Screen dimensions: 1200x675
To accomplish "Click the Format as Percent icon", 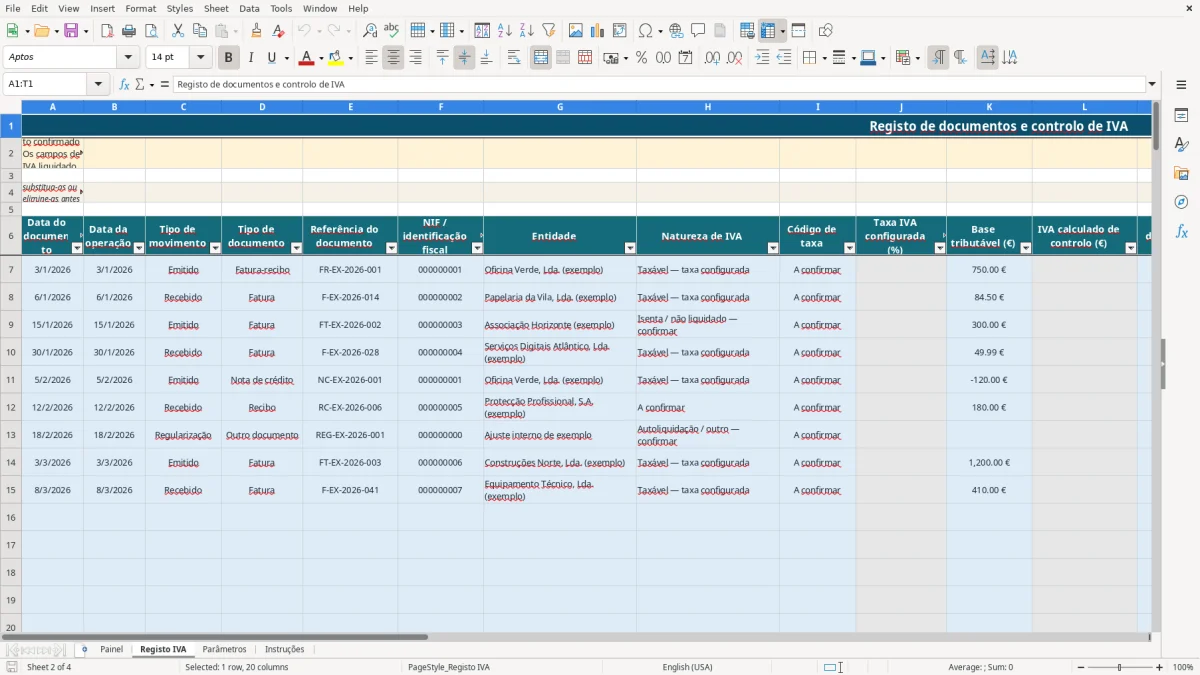I will click(x=642, y=58).
